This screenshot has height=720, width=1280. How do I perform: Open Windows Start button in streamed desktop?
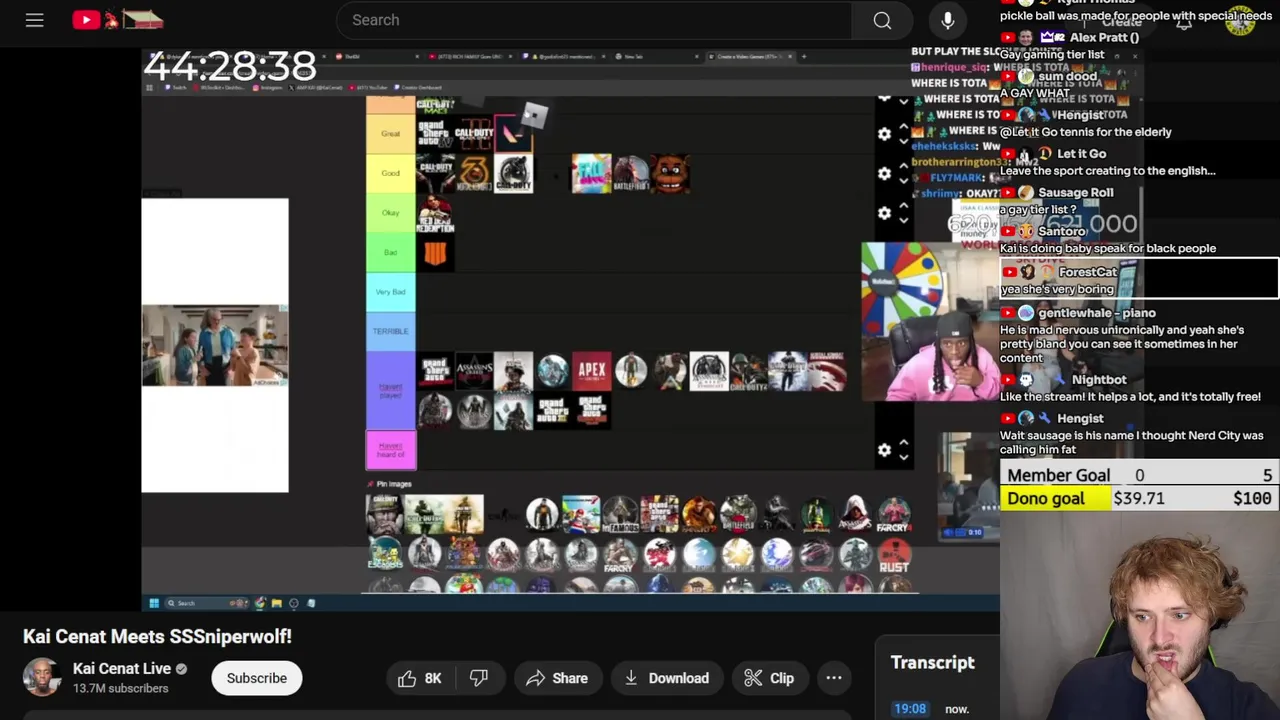(153, 603)
